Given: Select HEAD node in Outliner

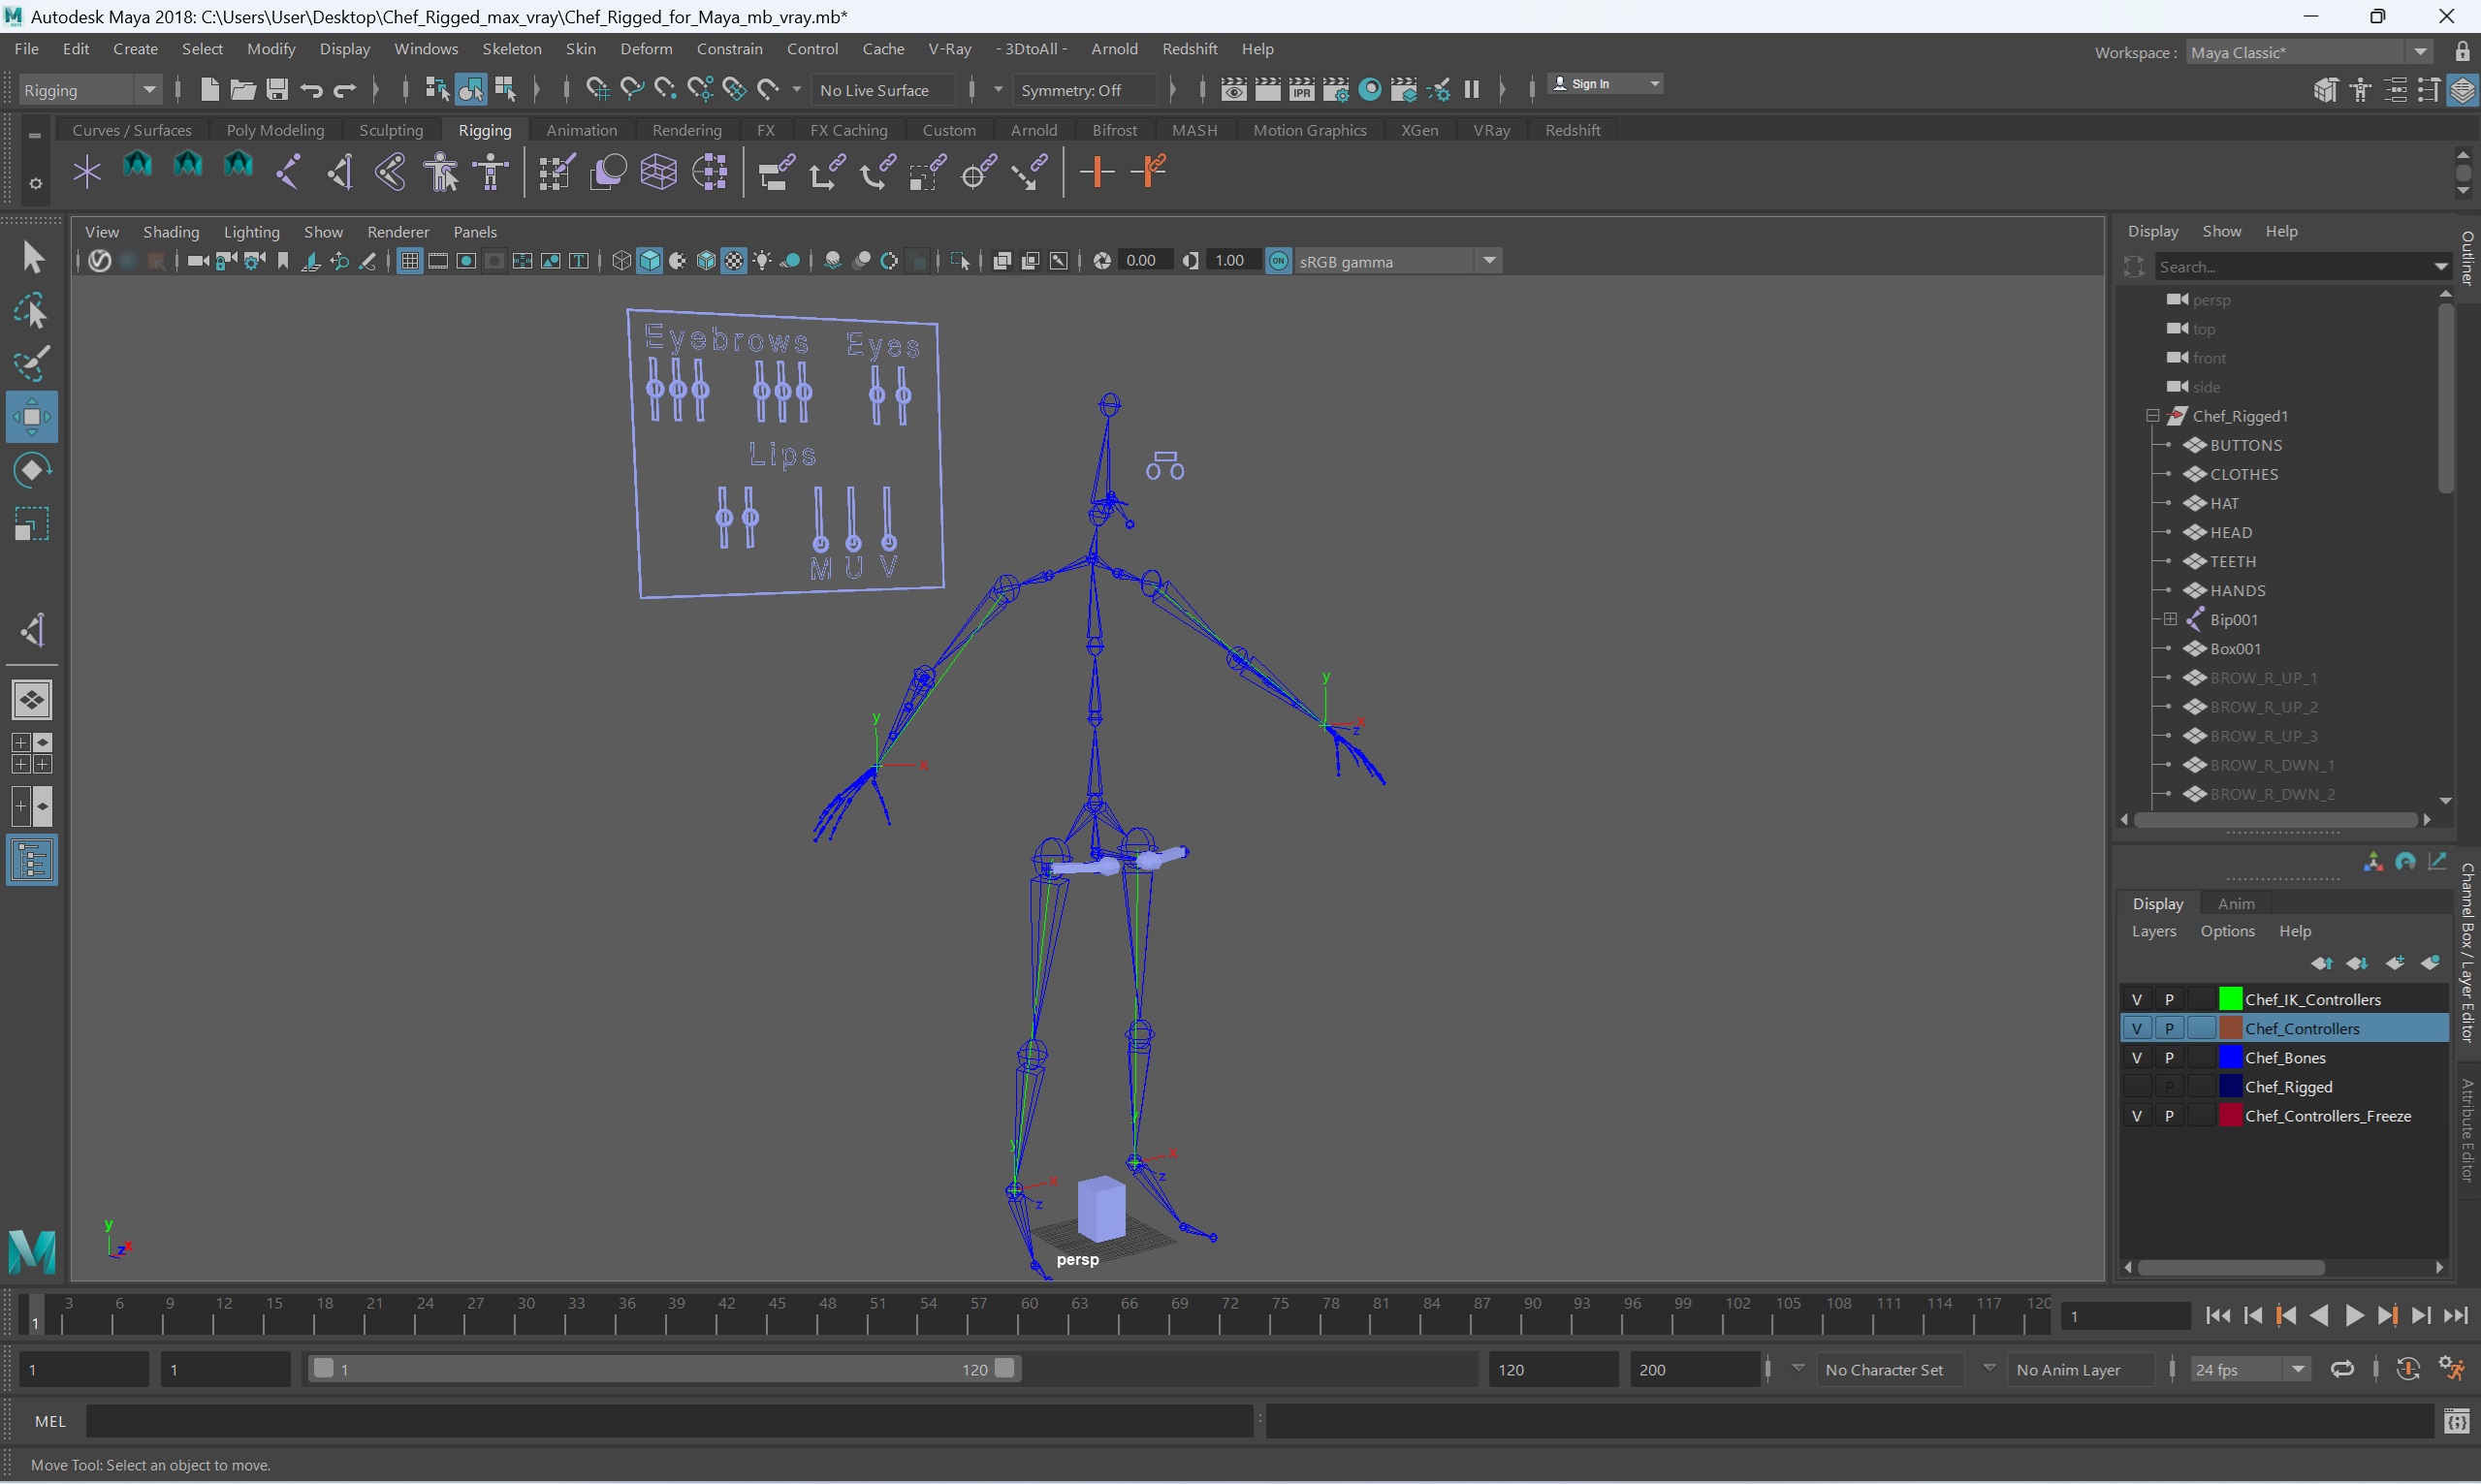Looking at the screenshot, I should point(2230,532).
